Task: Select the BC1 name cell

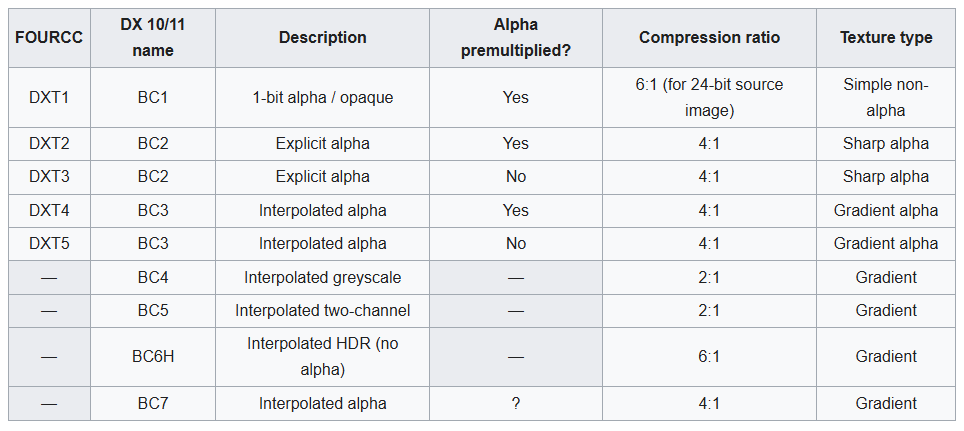Action: (x=153, y=98)
